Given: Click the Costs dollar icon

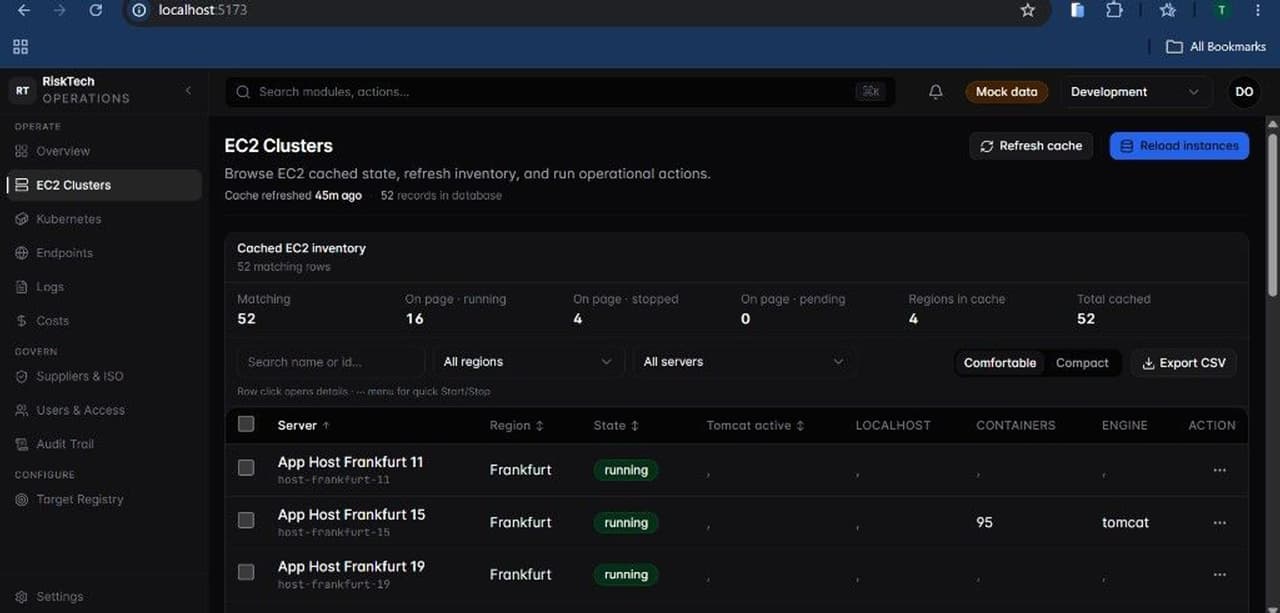Looking at the screenshot, I should tap(22, 321).
